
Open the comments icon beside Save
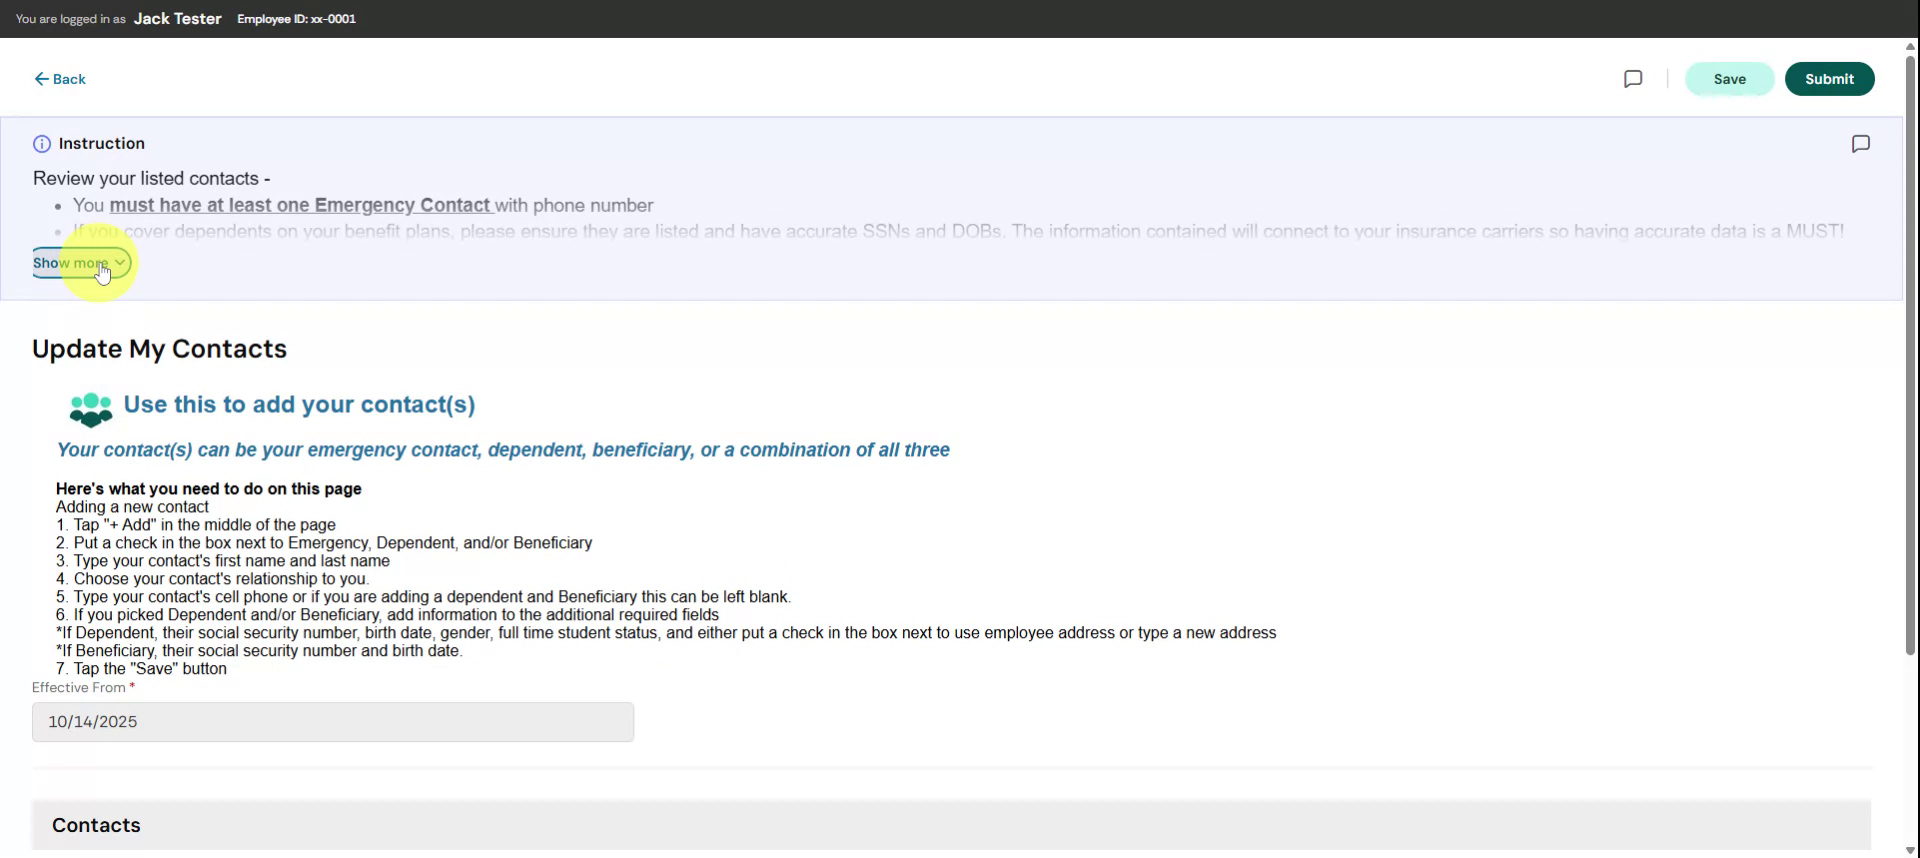pos(1633,79)
